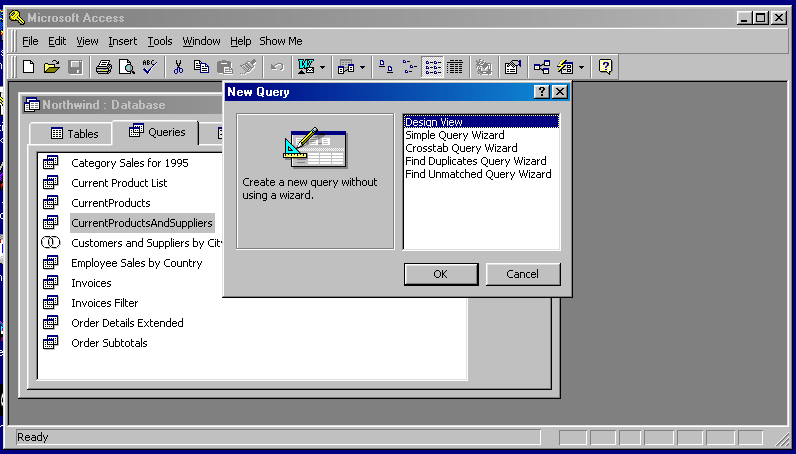Expand the OfficeLinks dropdown arrow
This screenshot has width=796, height=454.
point(322,67)
